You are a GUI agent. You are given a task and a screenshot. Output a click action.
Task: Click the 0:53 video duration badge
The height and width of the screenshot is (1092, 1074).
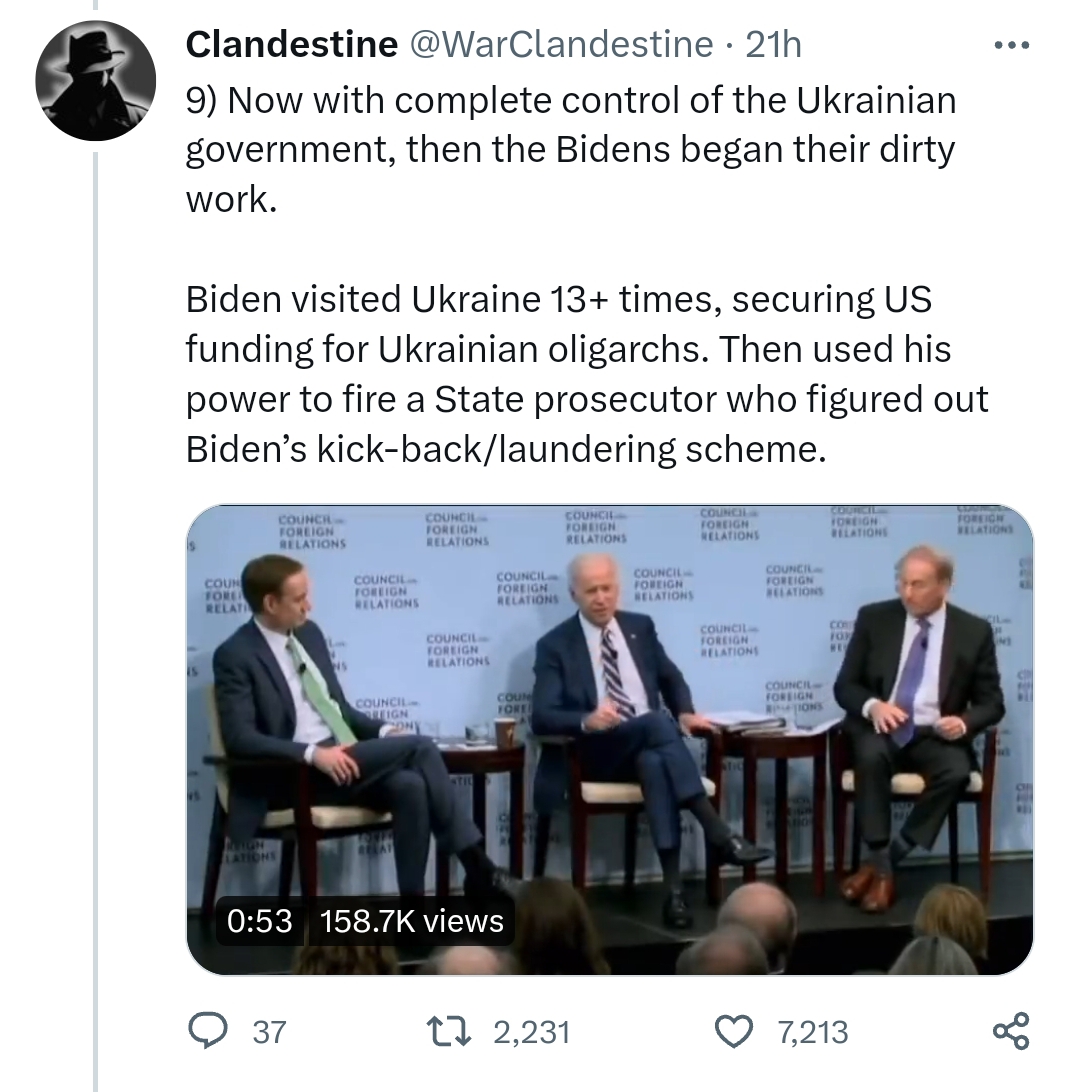point(259,921)
